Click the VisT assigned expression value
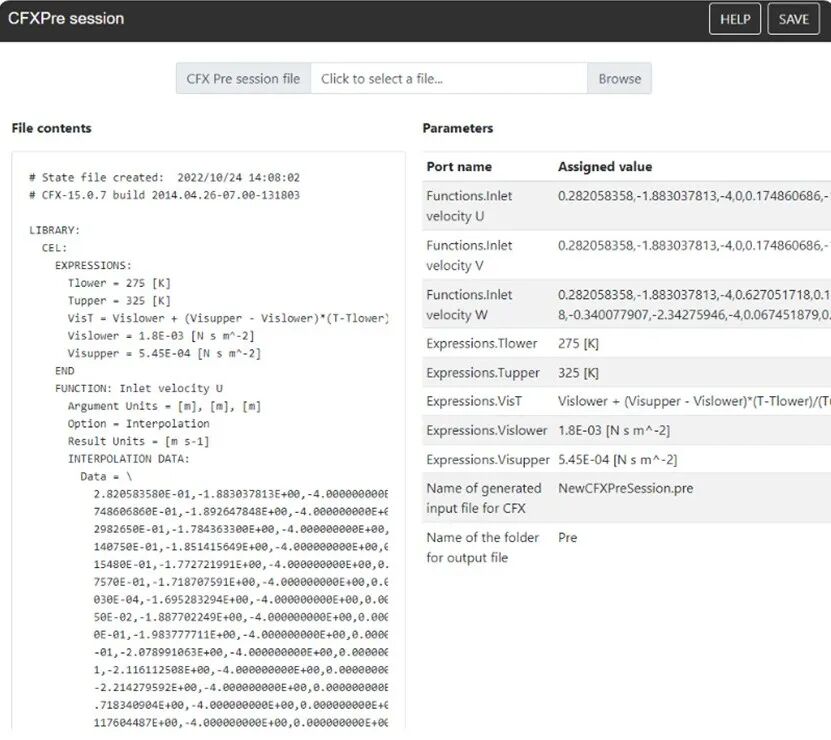Image resolution: width=831 pixels, height=740 pixels. [694, 401]
